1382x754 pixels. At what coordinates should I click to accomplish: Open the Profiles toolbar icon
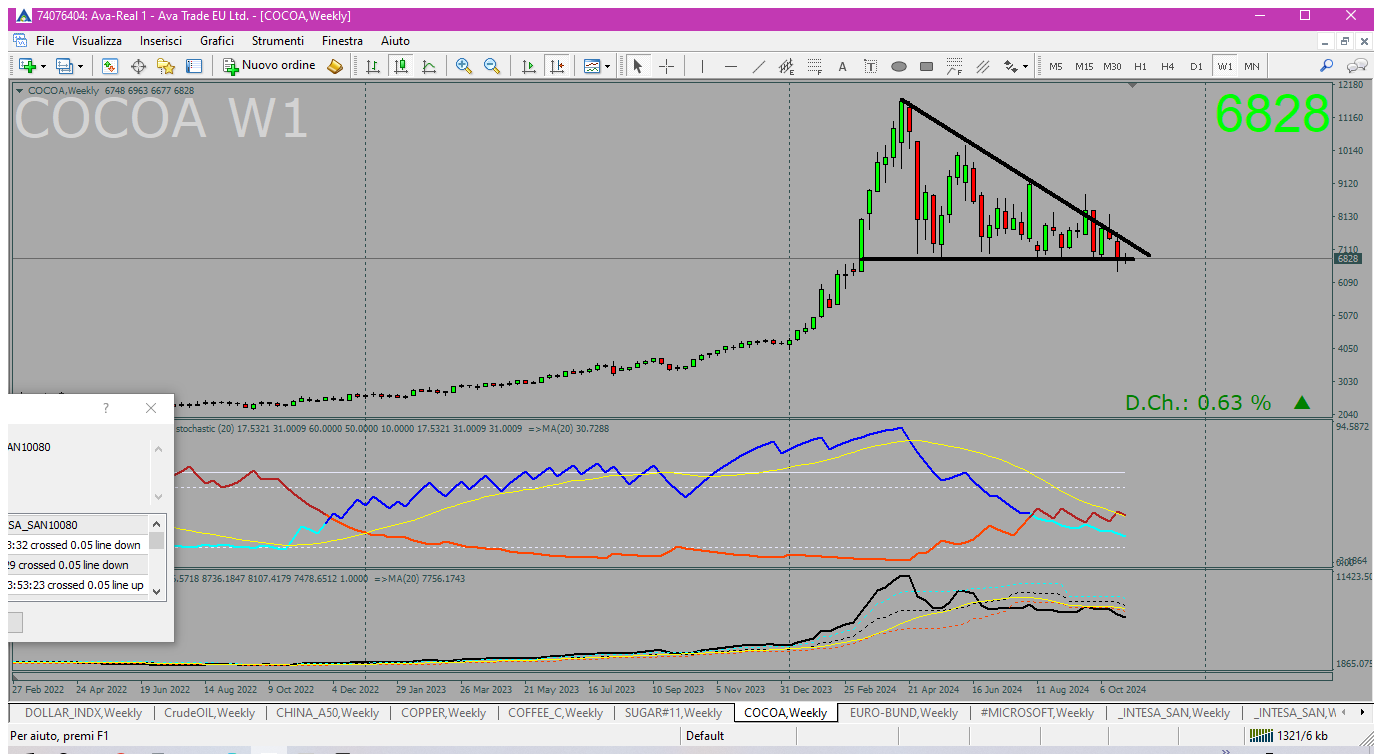click(x=65, y=66)
